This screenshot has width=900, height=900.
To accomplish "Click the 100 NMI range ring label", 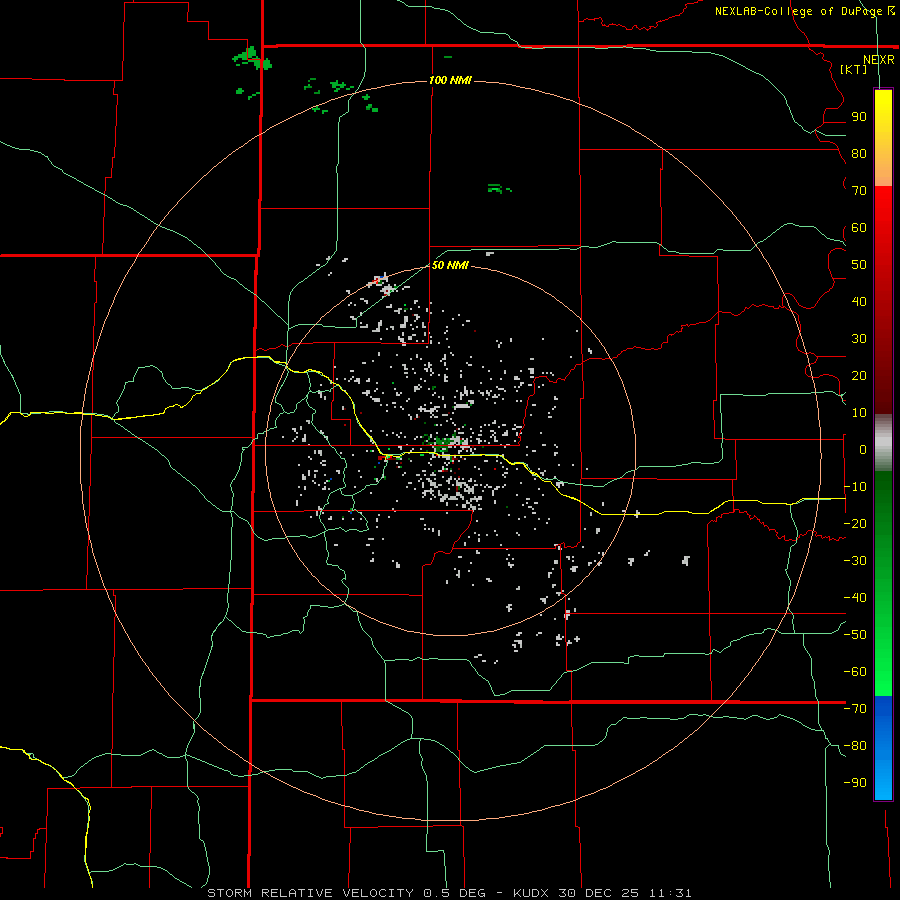I will click(450, 80).
